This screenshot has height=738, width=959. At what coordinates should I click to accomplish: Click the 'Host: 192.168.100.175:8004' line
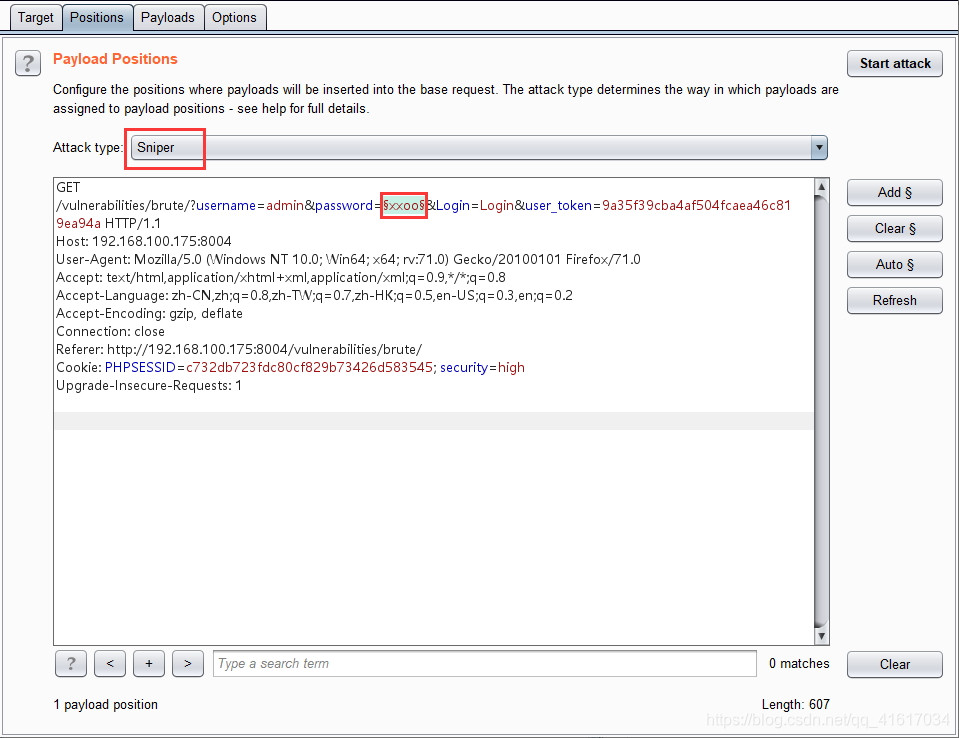pyautogui.click(x=144, y=242)
